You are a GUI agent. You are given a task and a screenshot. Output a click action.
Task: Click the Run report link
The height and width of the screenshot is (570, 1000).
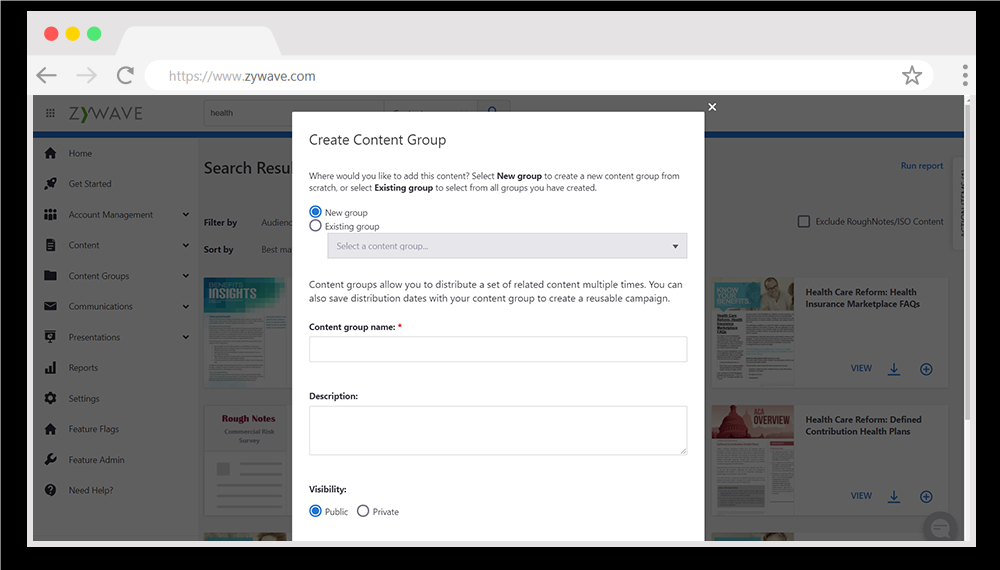tap(922, 165)
